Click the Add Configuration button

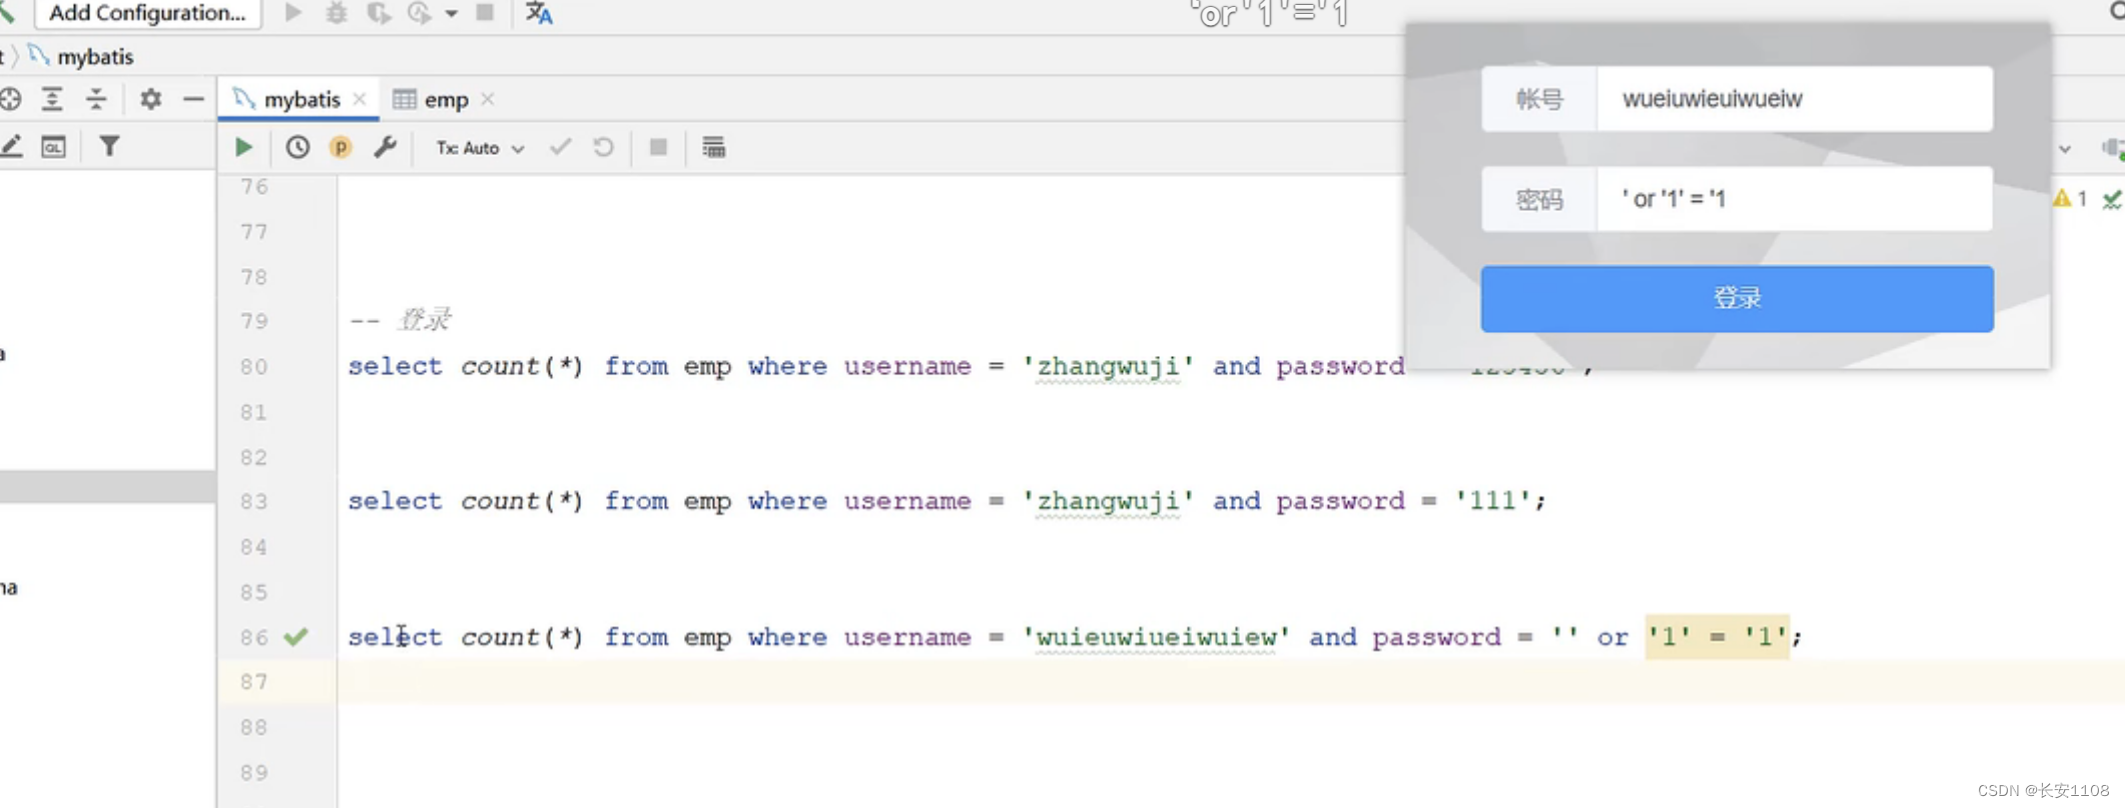[148, 13]
